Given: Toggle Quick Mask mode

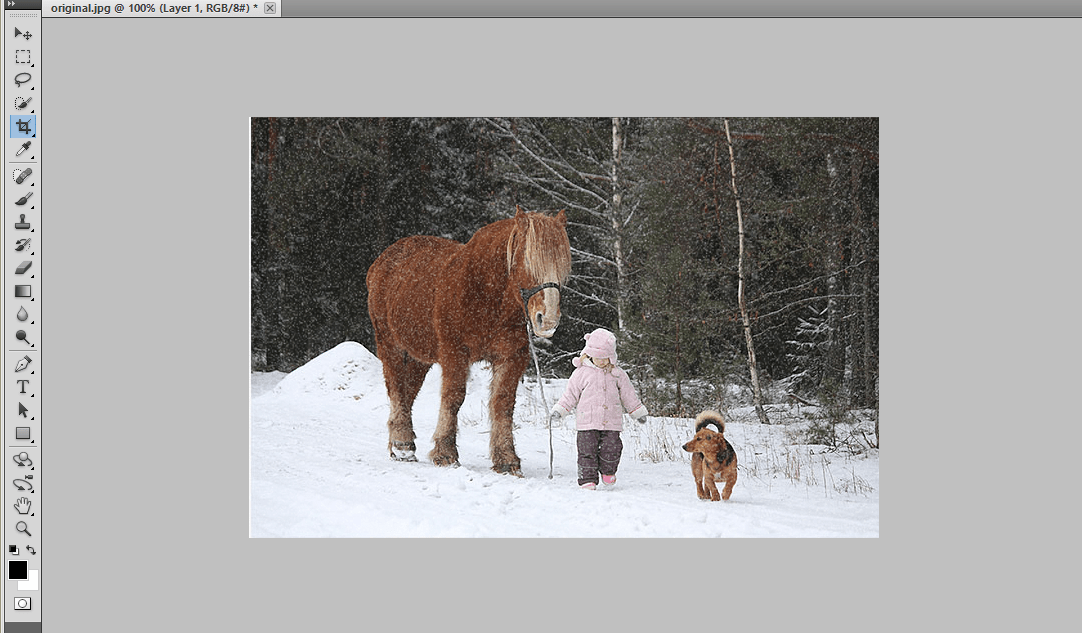Looking at the screenshot, I should click(x=23, y=603).
